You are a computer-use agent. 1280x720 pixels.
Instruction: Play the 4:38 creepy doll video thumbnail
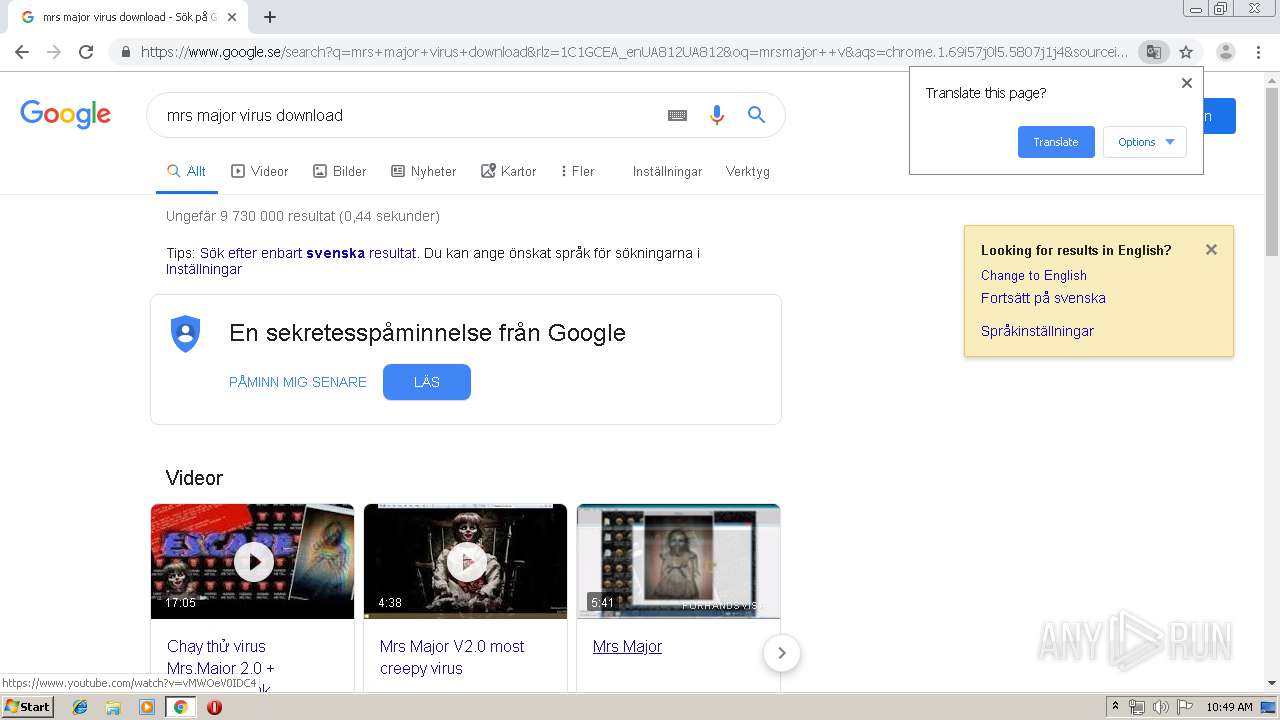[466, 561]
